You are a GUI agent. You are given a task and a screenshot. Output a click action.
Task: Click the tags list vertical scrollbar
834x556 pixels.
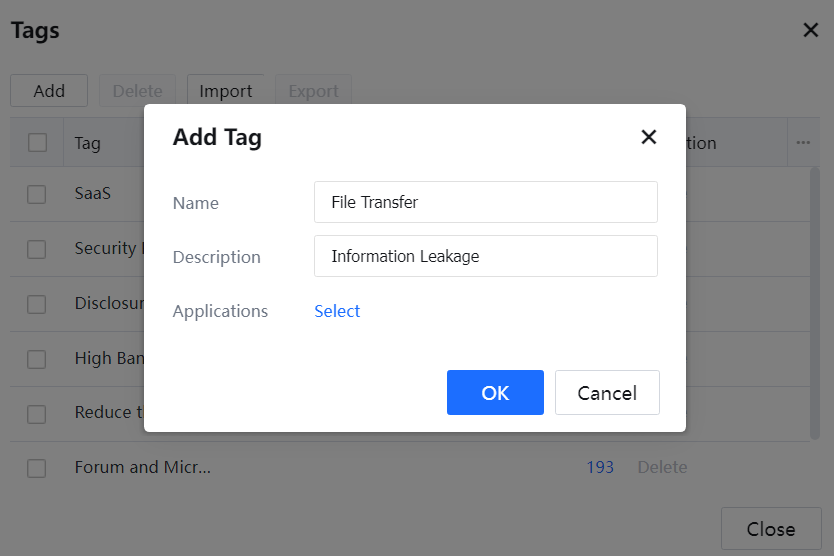[x=814, y=300]
